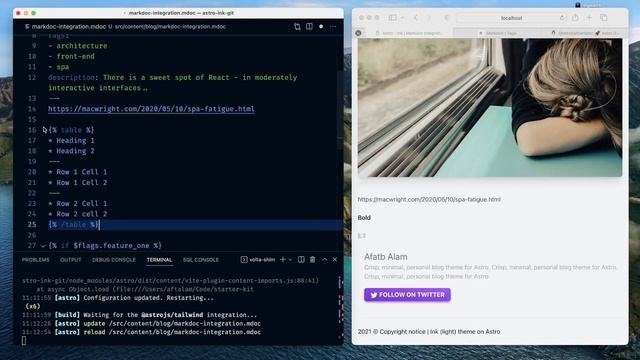640x360 pixels.
Task: Click the '* Row 1 Cell 2' line
Action: point(78,182)
